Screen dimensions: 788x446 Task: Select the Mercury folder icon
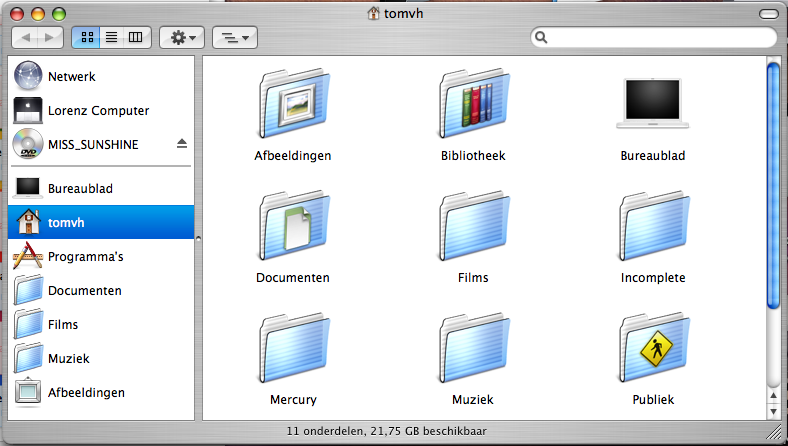pyautogui.click(x=294, y=348)
